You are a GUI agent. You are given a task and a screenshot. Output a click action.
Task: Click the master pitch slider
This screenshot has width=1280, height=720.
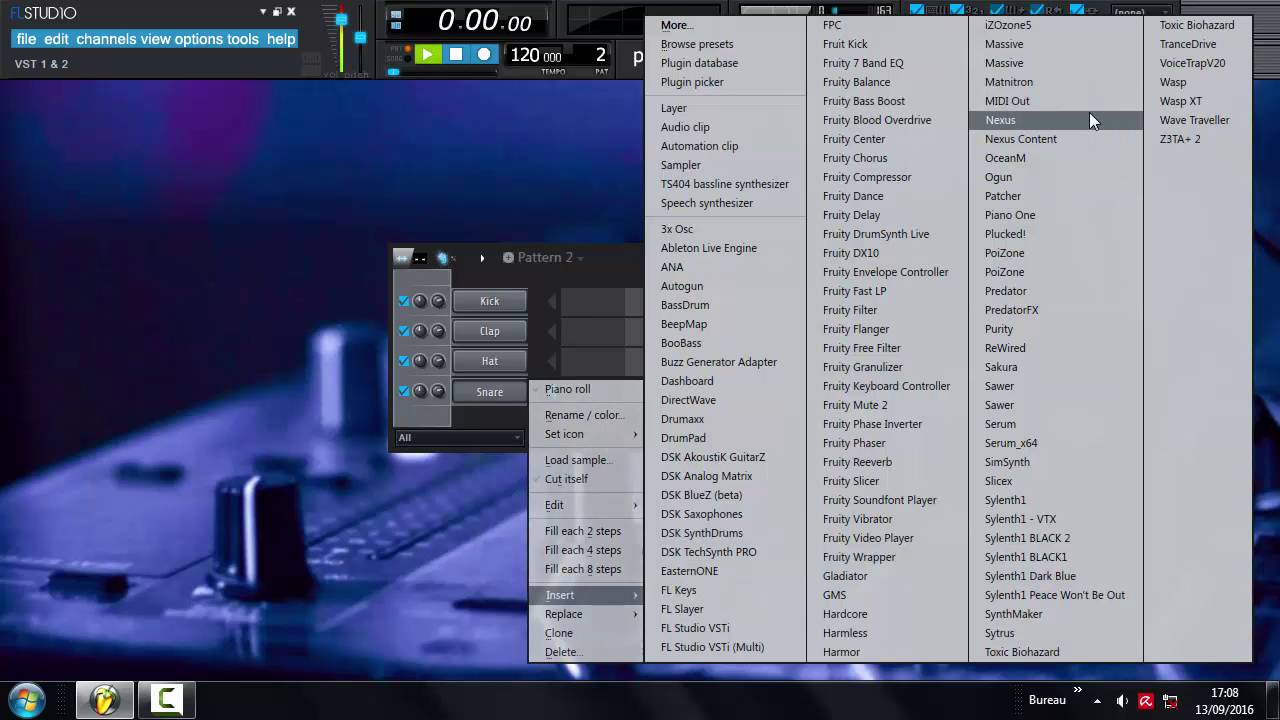click(x=360, y=38)
